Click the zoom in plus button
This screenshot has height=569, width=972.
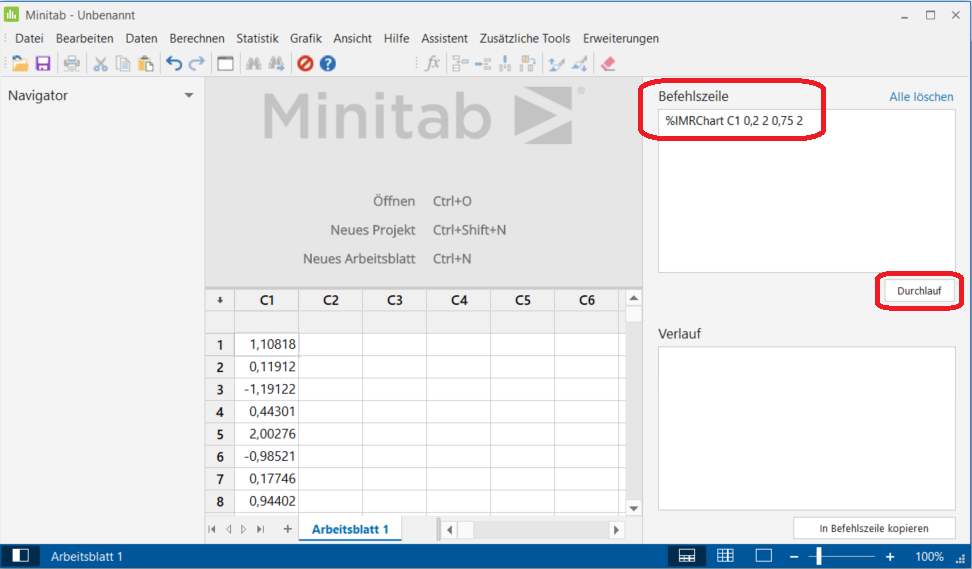pos(890,557)
